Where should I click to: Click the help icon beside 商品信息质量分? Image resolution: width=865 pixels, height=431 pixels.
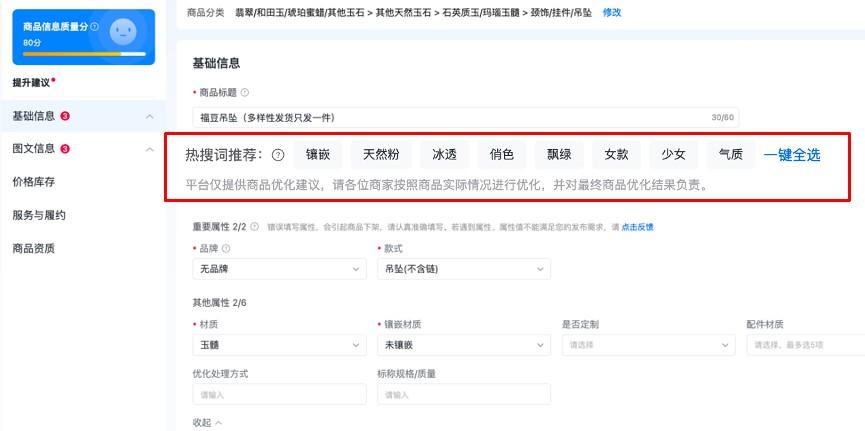click(94, 27)
